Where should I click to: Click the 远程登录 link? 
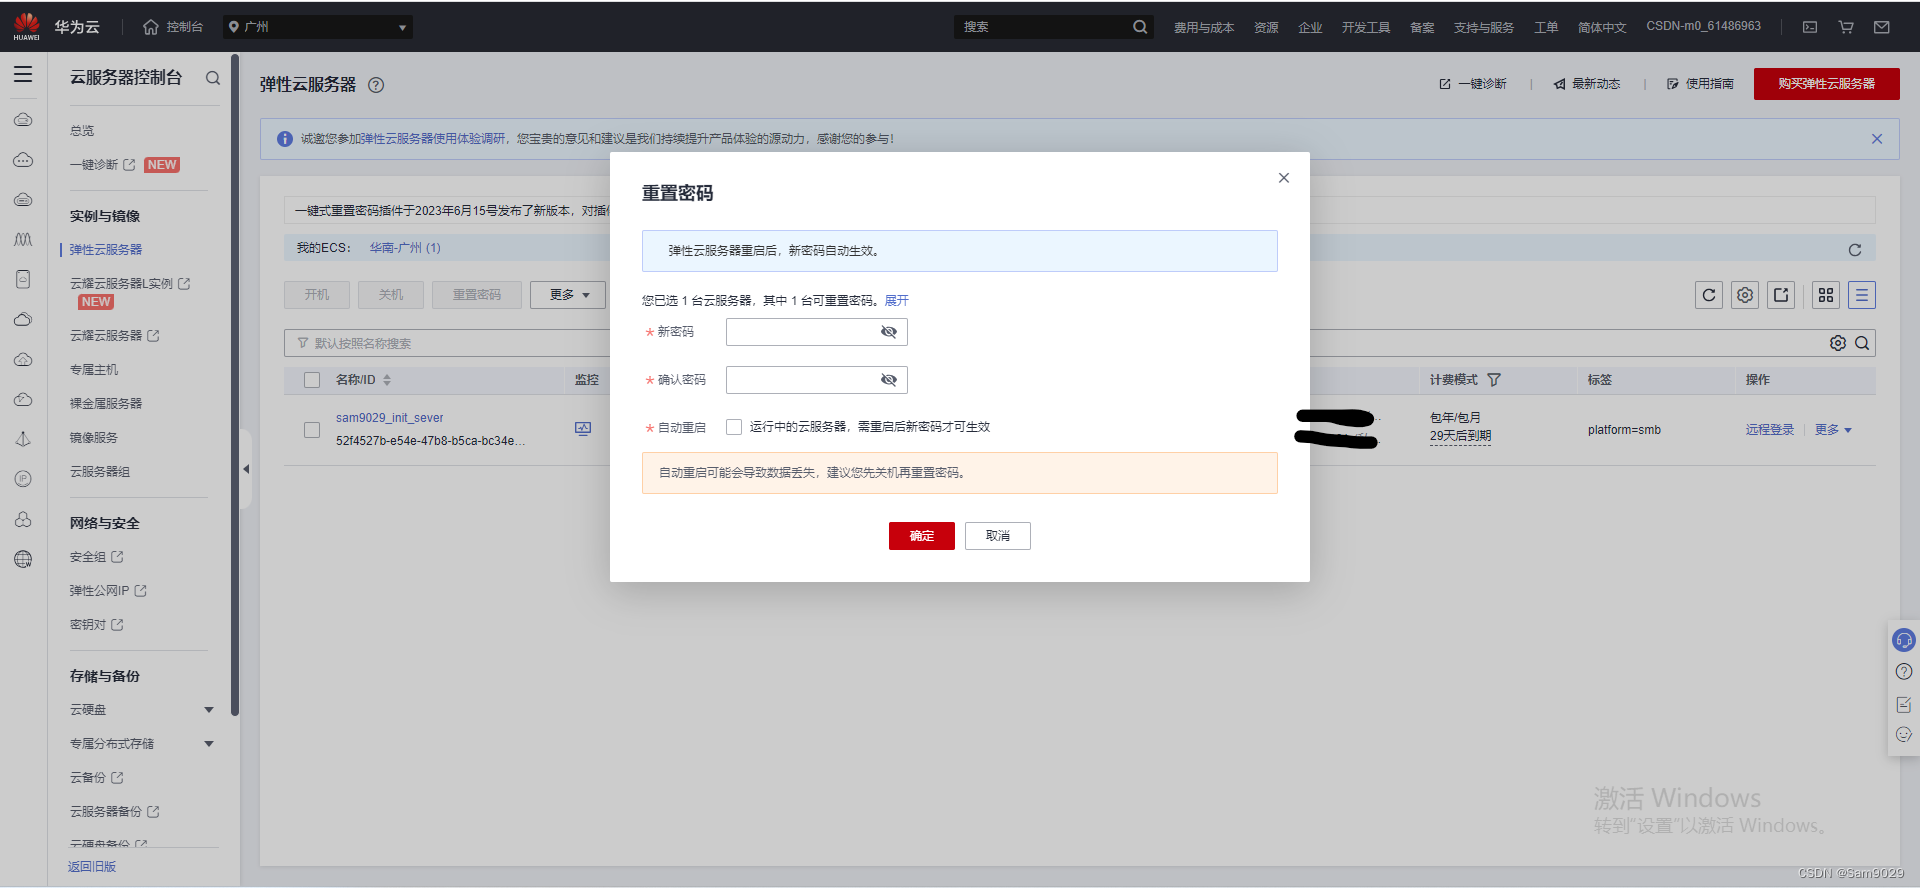coord(1770,430)
